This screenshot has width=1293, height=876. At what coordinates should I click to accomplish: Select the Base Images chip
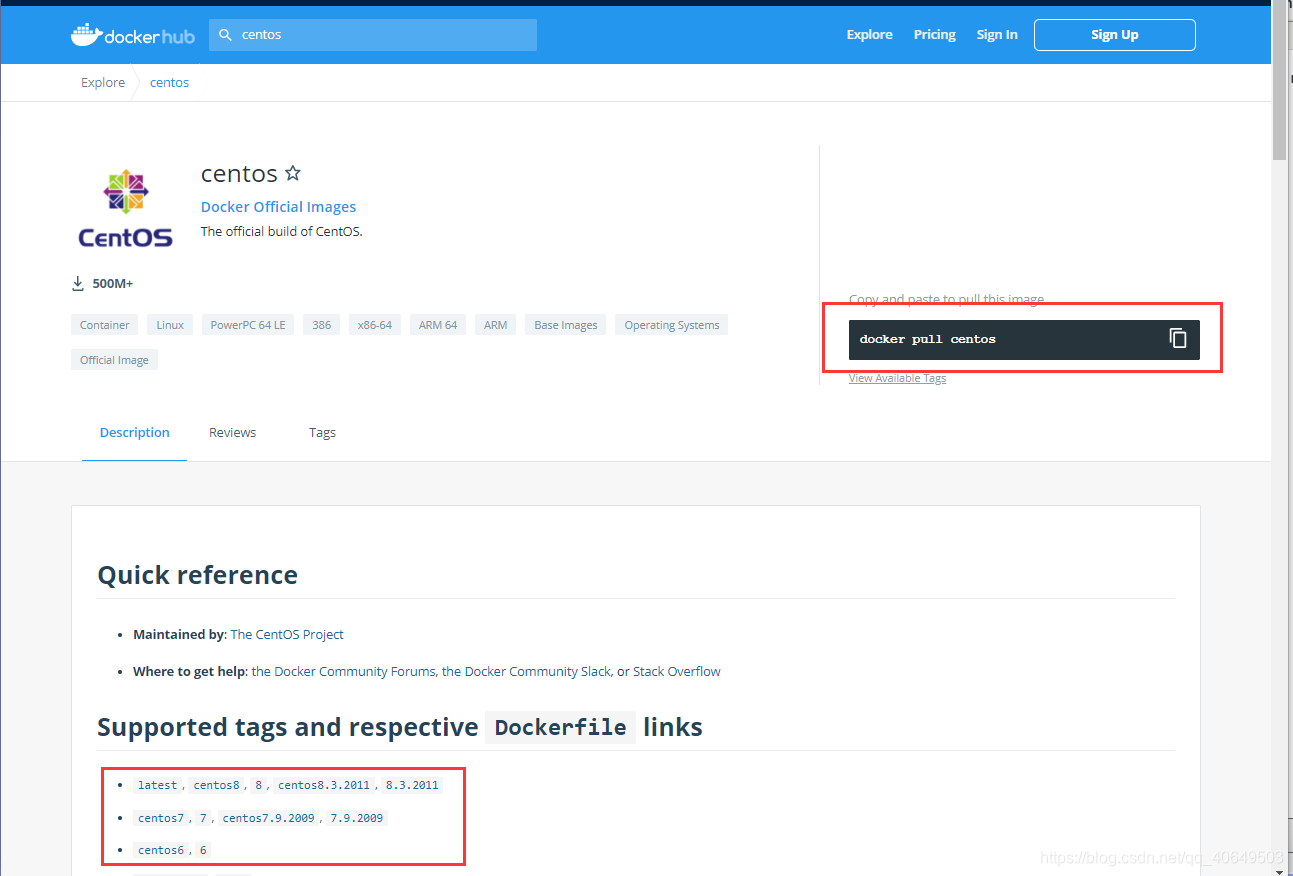tap(565, 325)
